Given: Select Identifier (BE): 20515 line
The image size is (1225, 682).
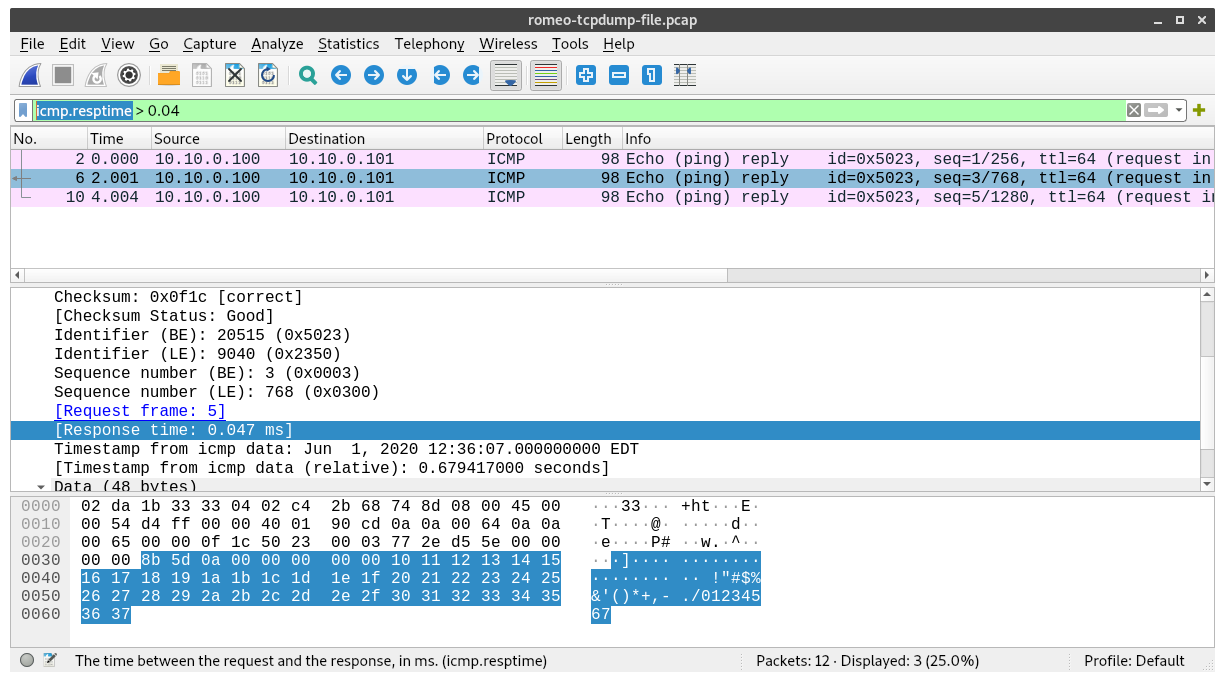Looking at the screenshot, I should [202, 335].
